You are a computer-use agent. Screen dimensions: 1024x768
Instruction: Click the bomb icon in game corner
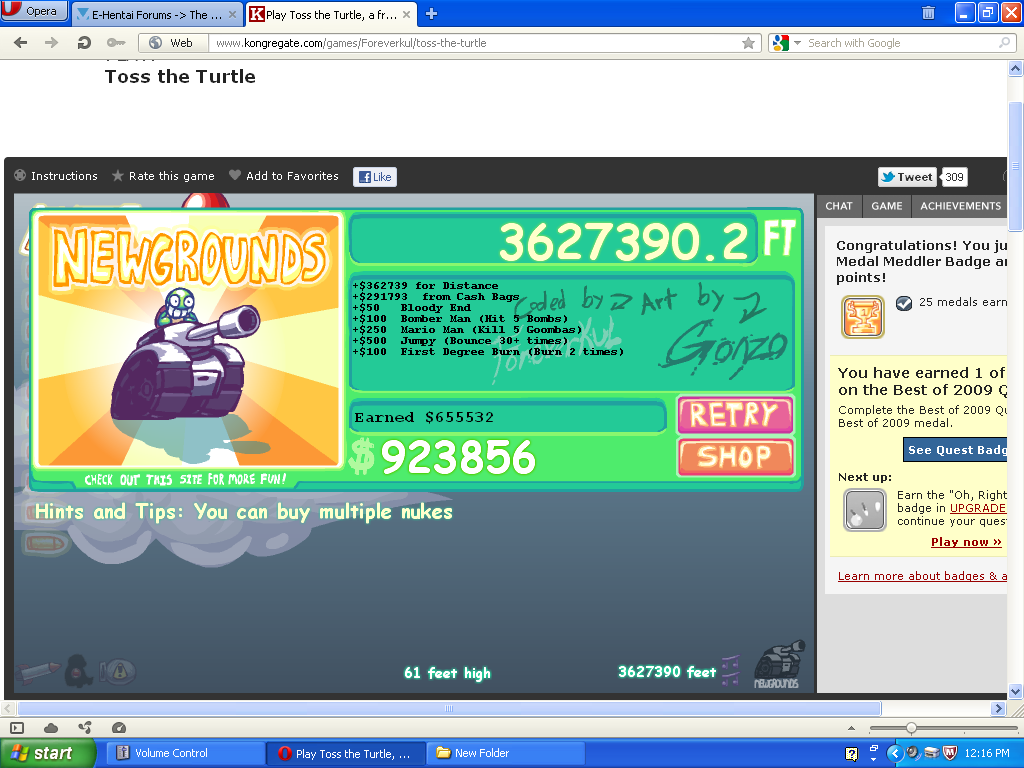(x=78, y=671)
